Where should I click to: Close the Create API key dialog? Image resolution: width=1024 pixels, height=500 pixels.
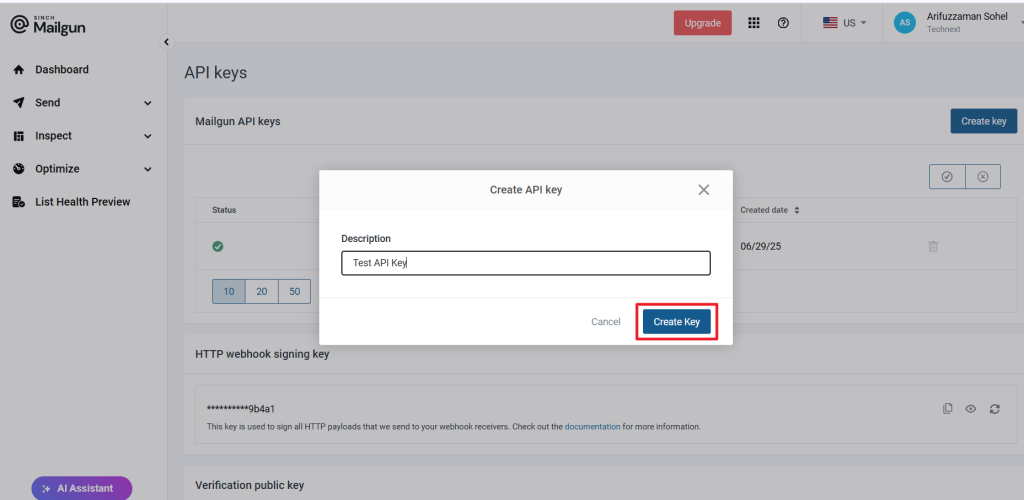click(x=703, y=190)
